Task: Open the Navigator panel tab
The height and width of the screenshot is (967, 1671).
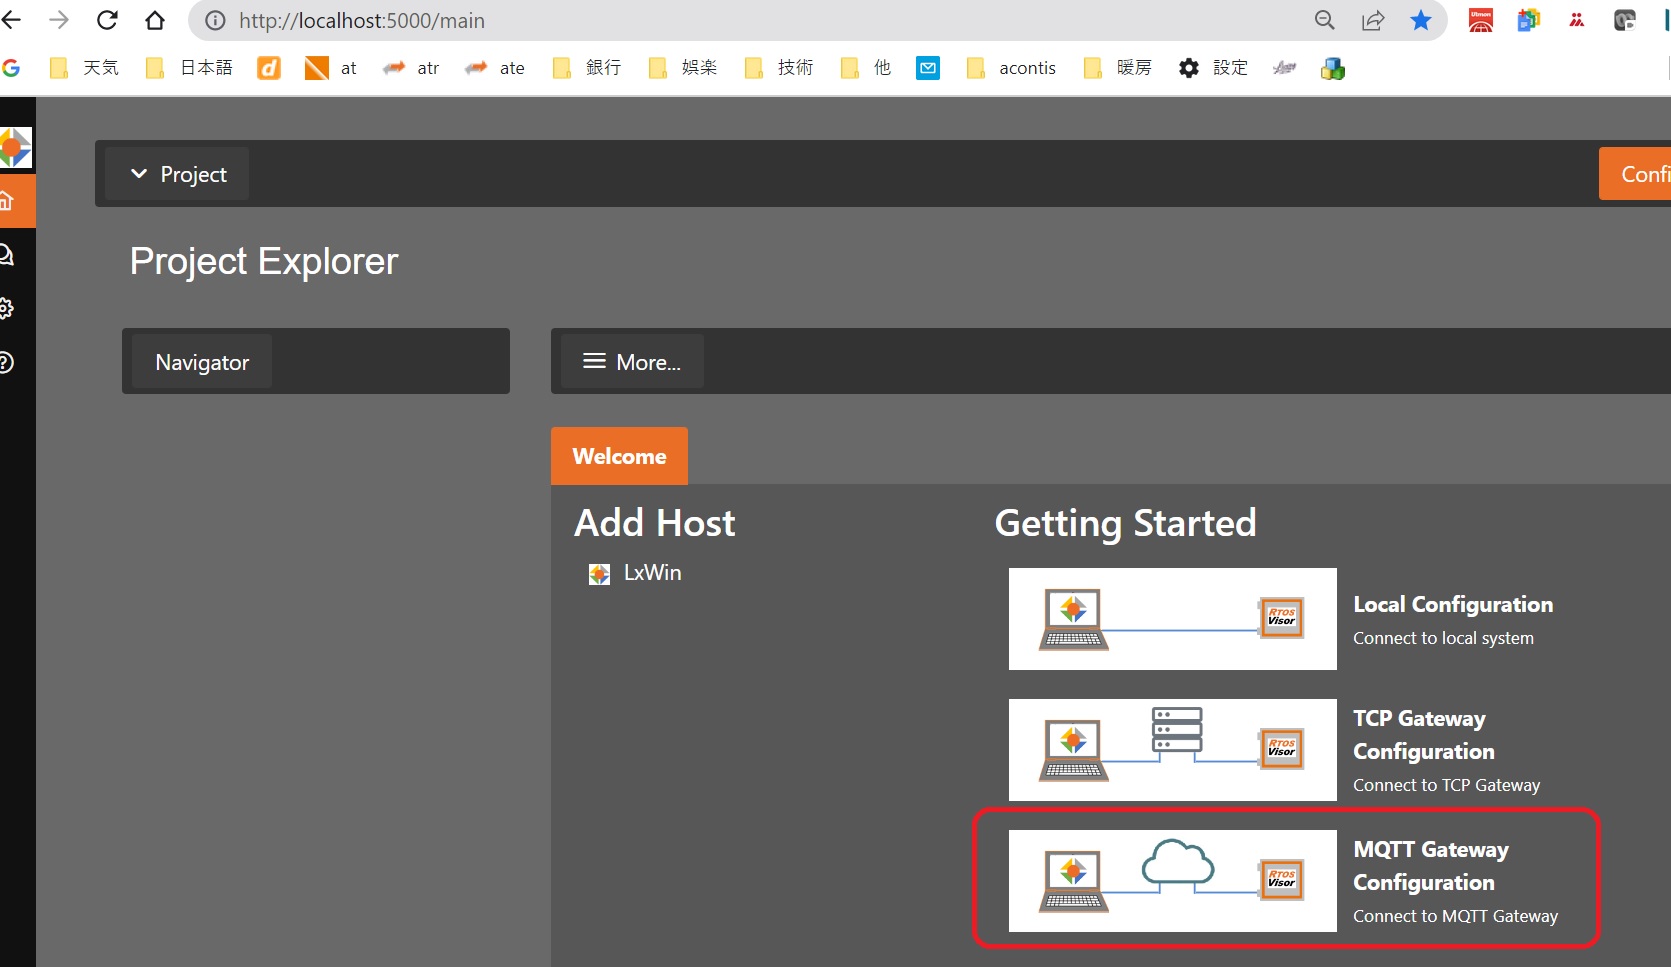Action: tap(202, 362)
